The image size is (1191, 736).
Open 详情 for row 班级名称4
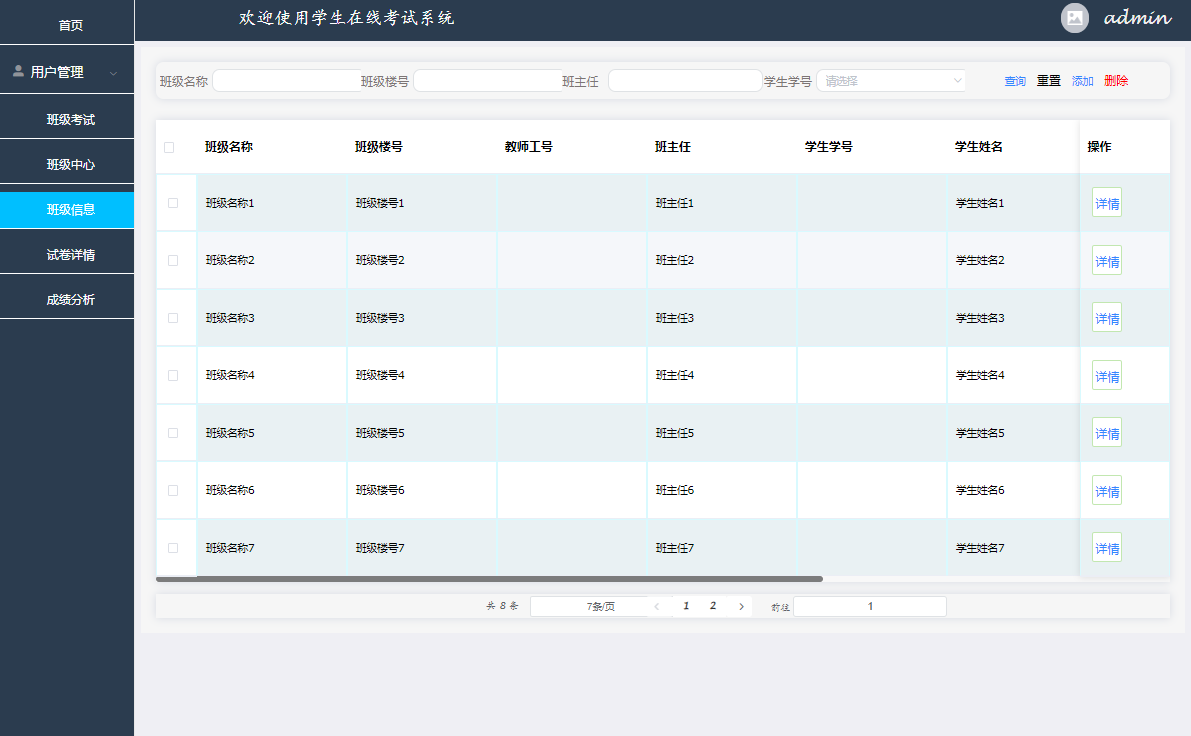pos(1107,376)
